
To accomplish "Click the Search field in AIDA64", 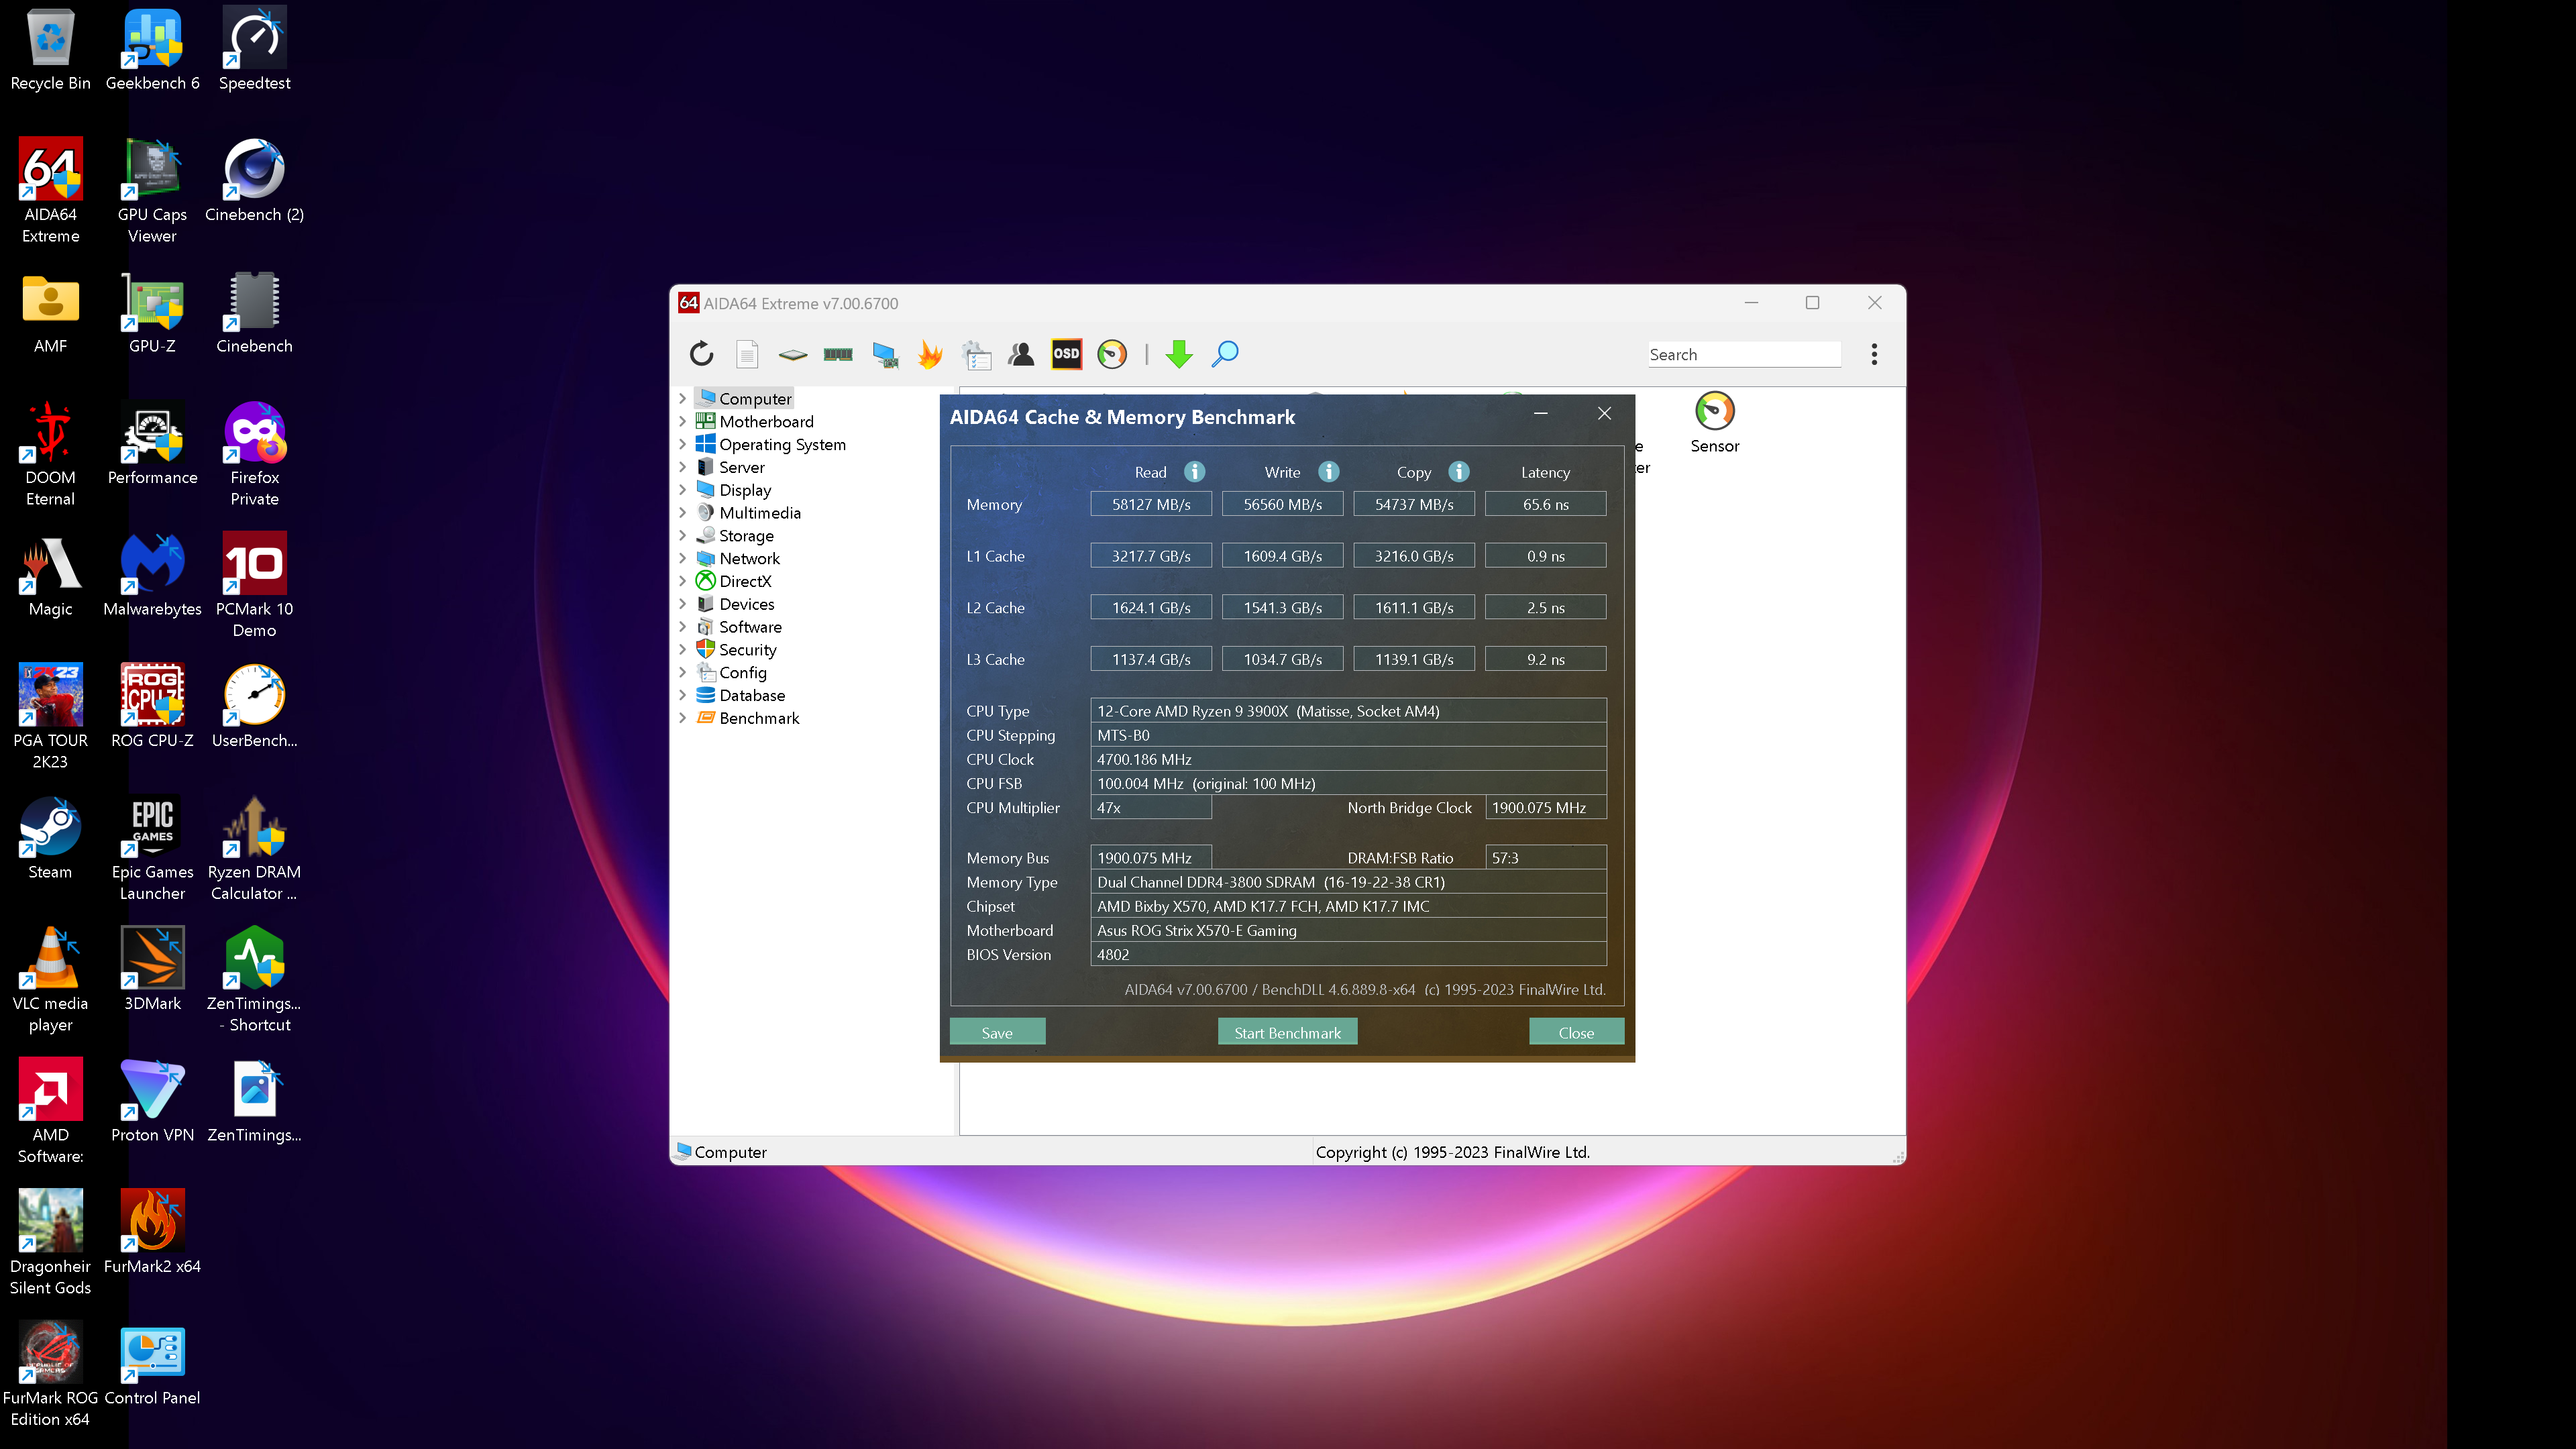I will (1744, 354).
